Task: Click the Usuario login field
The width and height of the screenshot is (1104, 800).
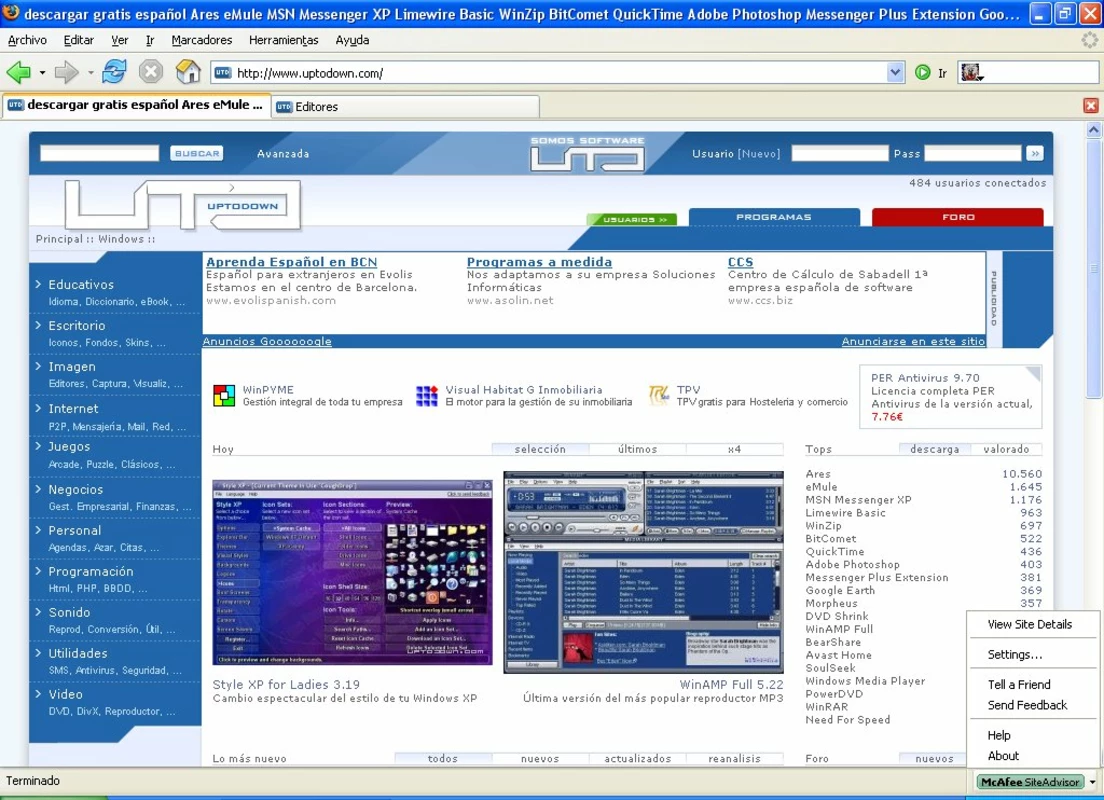Action: point(840,154)
